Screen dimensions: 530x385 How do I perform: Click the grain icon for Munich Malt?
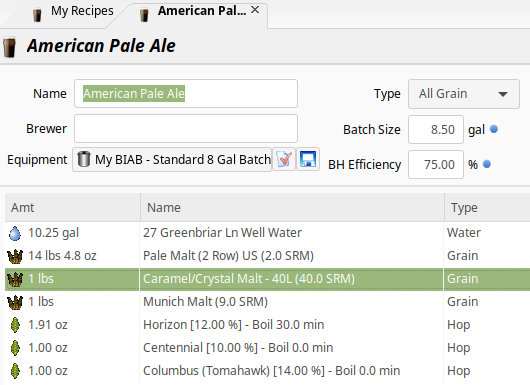(15, 302)
